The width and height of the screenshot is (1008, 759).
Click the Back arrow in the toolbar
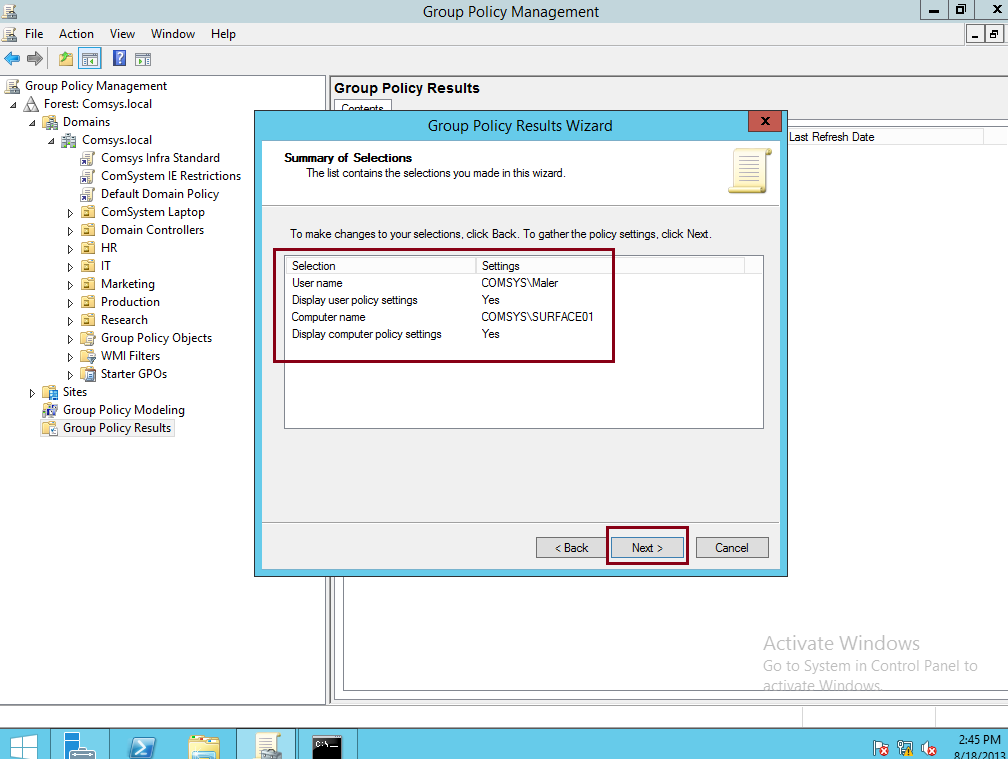coord(12,59)
